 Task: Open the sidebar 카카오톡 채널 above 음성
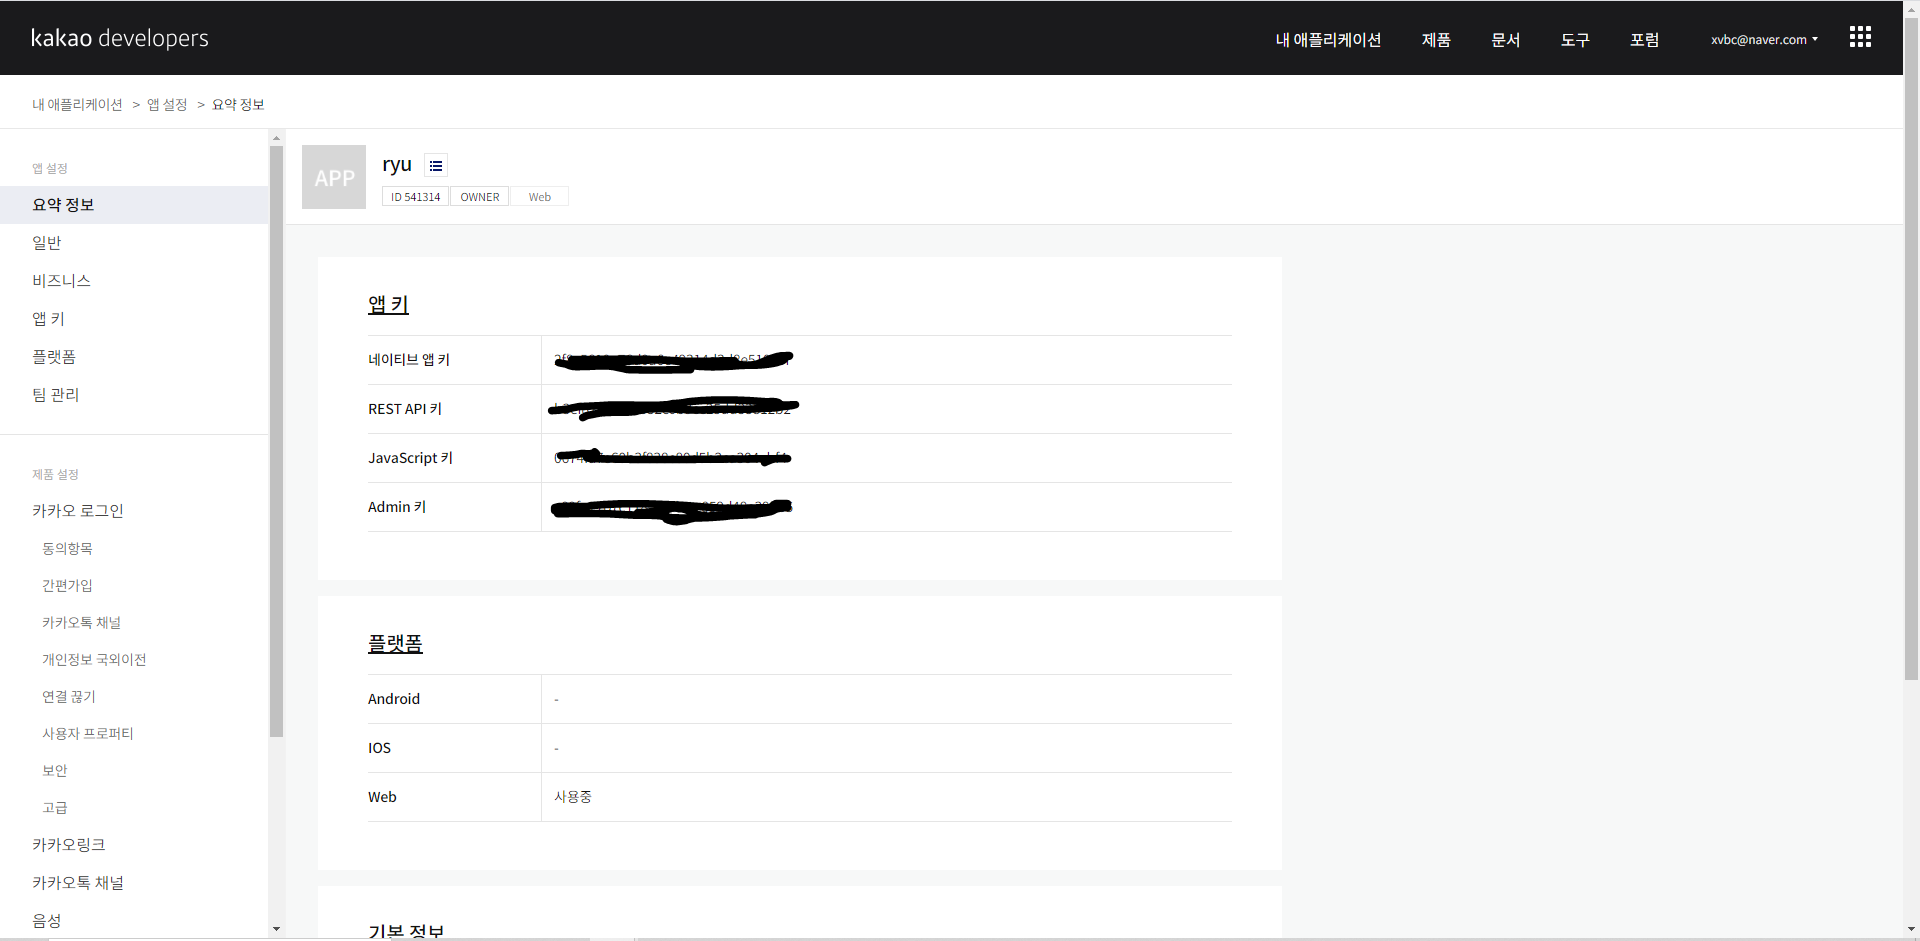click(78, 883)
